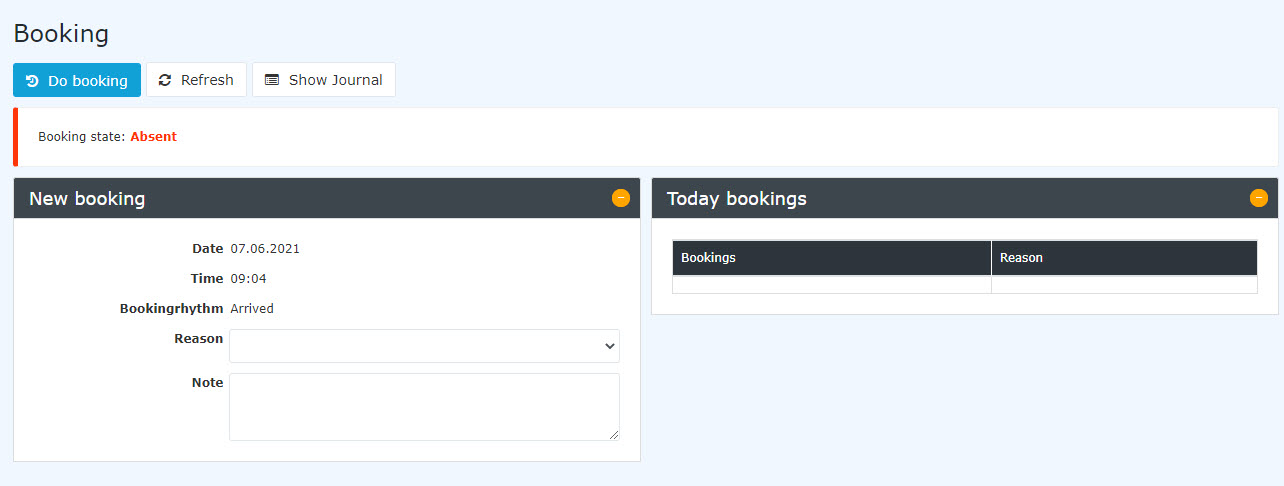Collapse the New booking panel
Screen dimensions: 1284x486
tap(621, 198)
